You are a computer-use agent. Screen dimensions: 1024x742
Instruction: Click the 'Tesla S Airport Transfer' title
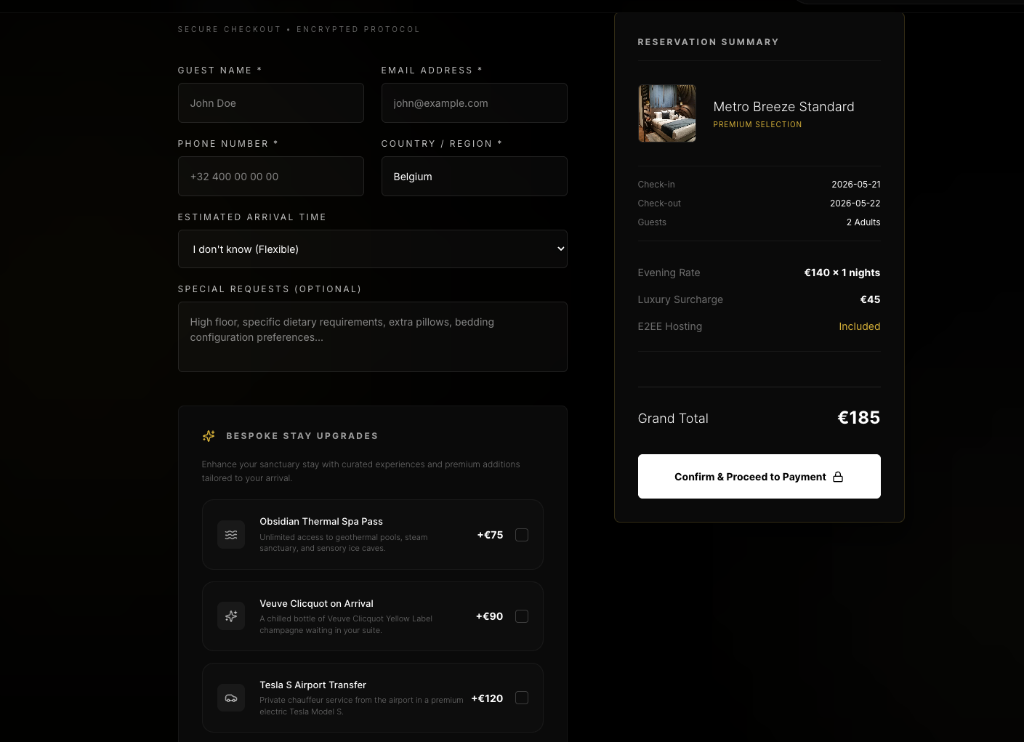[313, 685]
